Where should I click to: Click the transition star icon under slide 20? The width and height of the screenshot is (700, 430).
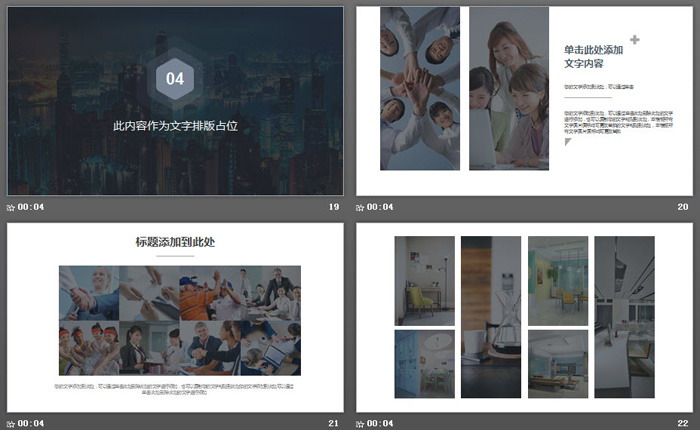(360, 207)
